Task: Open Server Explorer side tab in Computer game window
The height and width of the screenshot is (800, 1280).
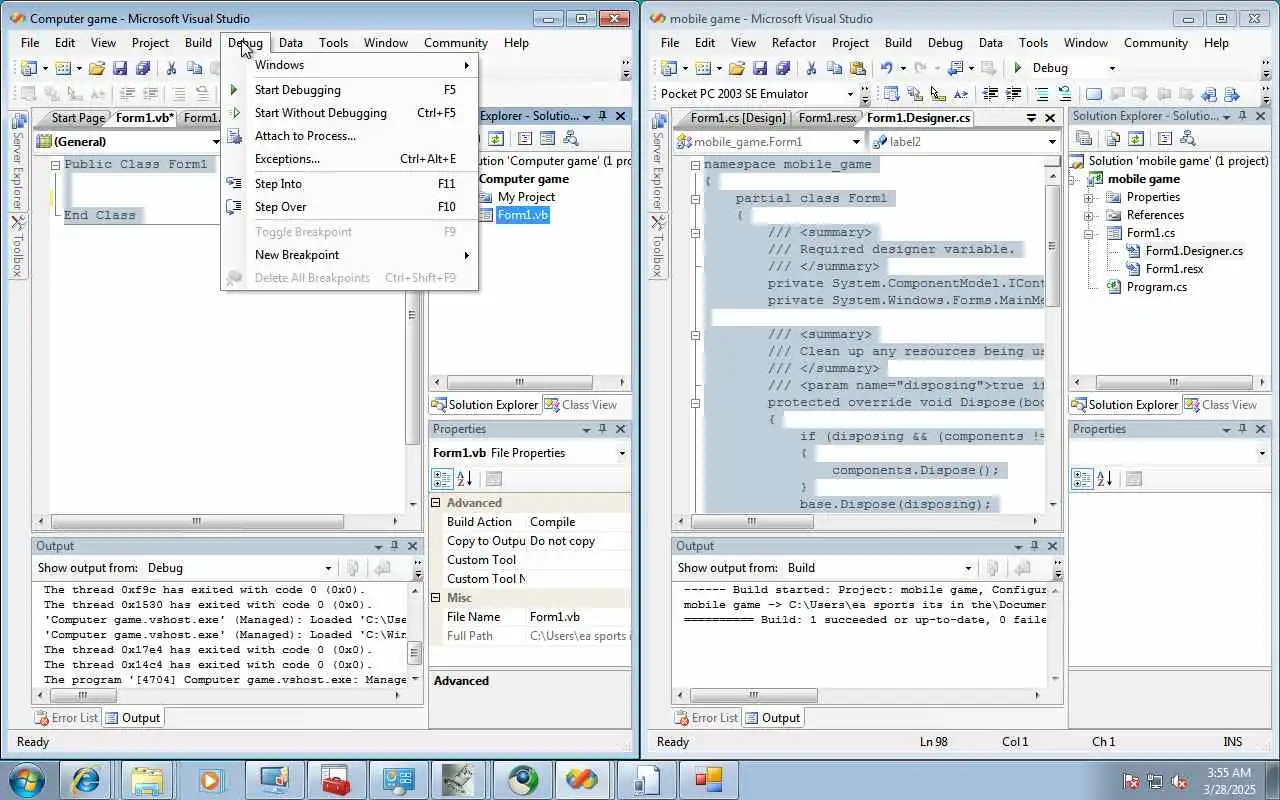Action: [17, 160]
